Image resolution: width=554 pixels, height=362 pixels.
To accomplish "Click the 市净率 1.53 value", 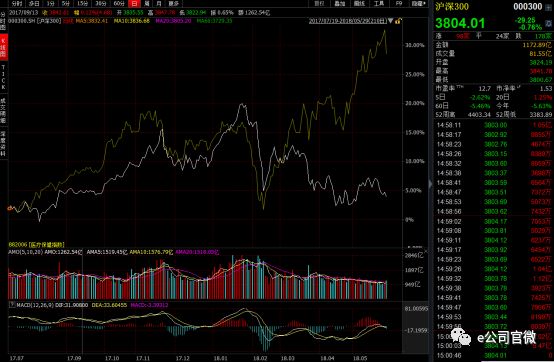I will click(546, 88).
